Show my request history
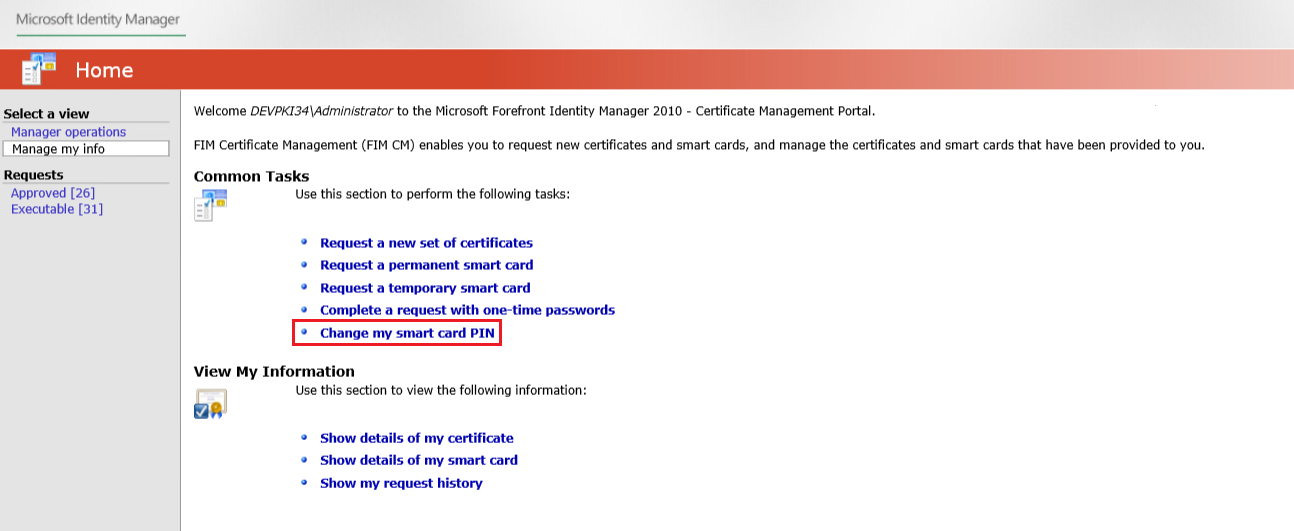This screenshot has width=1294, height=531. coord(401,483)
